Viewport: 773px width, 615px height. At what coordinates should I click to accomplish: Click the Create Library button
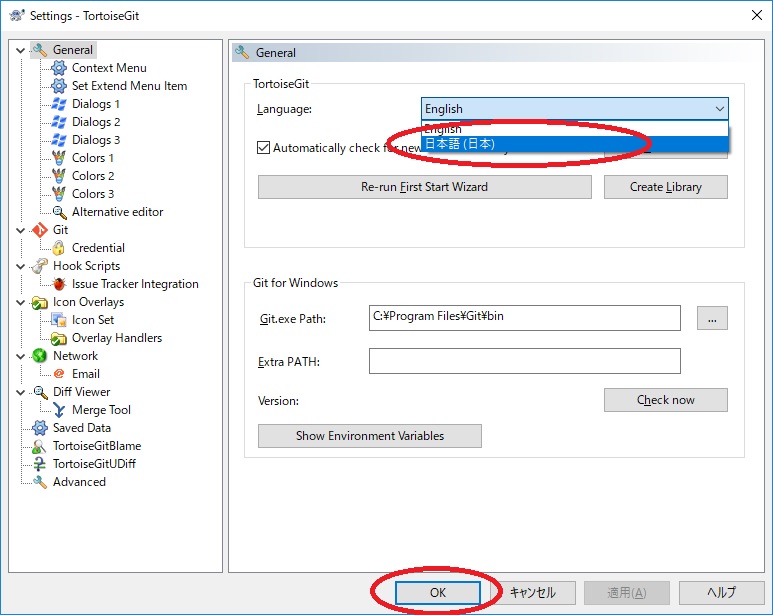tap(666, 187)
